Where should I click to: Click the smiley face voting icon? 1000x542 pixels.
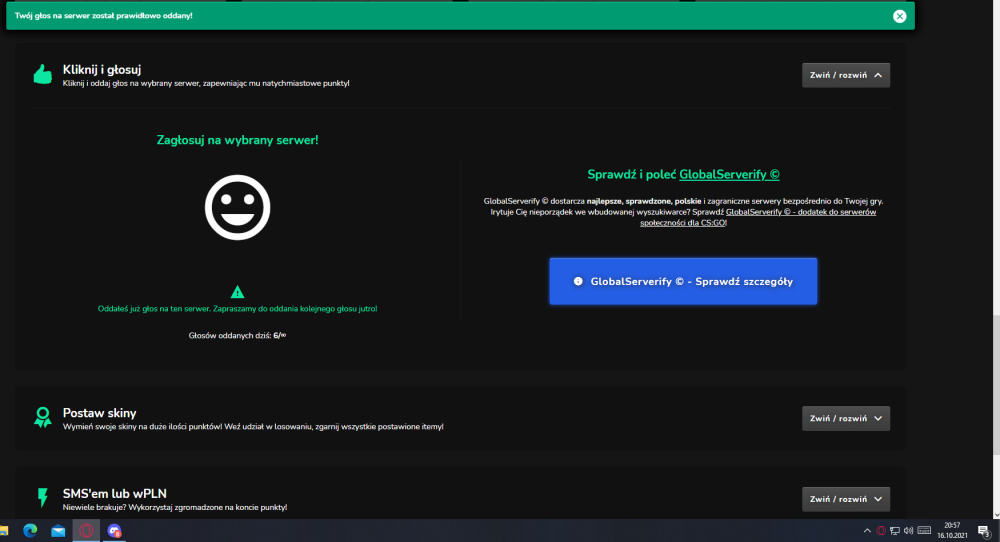coord(237,207)
